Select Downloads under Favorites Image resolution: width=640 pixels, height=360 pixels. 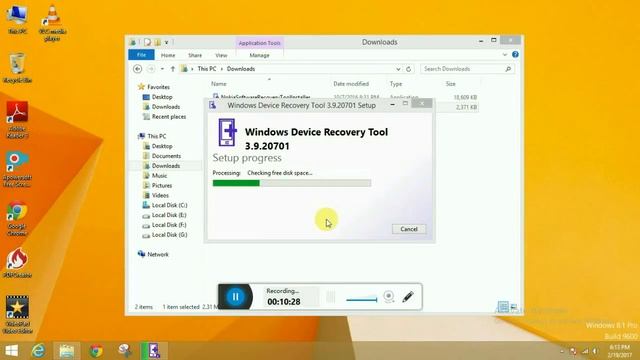(166, 107)
